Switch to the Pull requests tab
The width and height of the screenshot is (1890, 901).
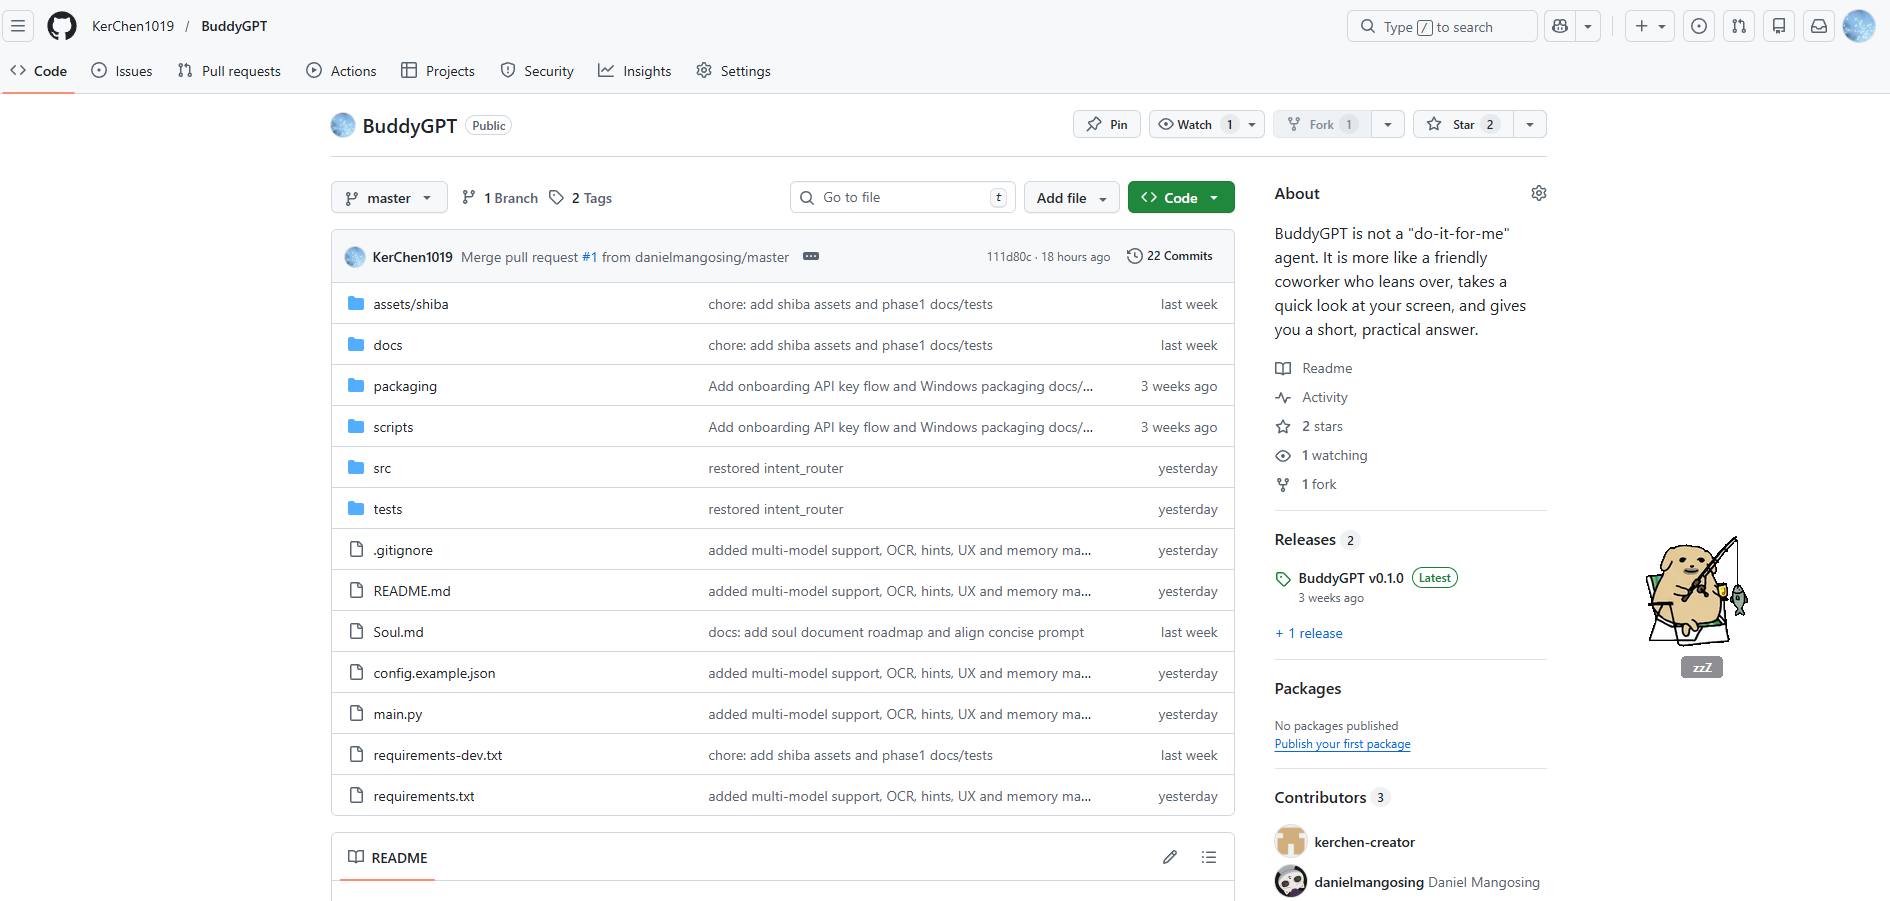click(229, 71)
